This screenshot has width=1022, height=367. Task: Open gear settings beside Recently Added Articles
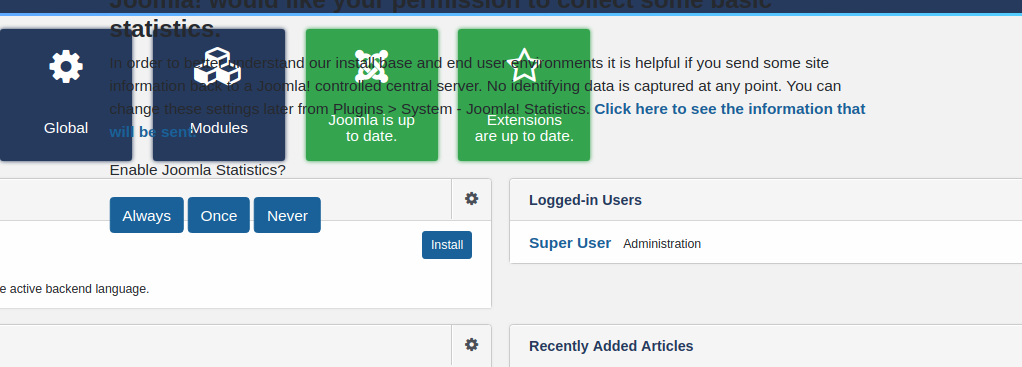coord(471,345)
